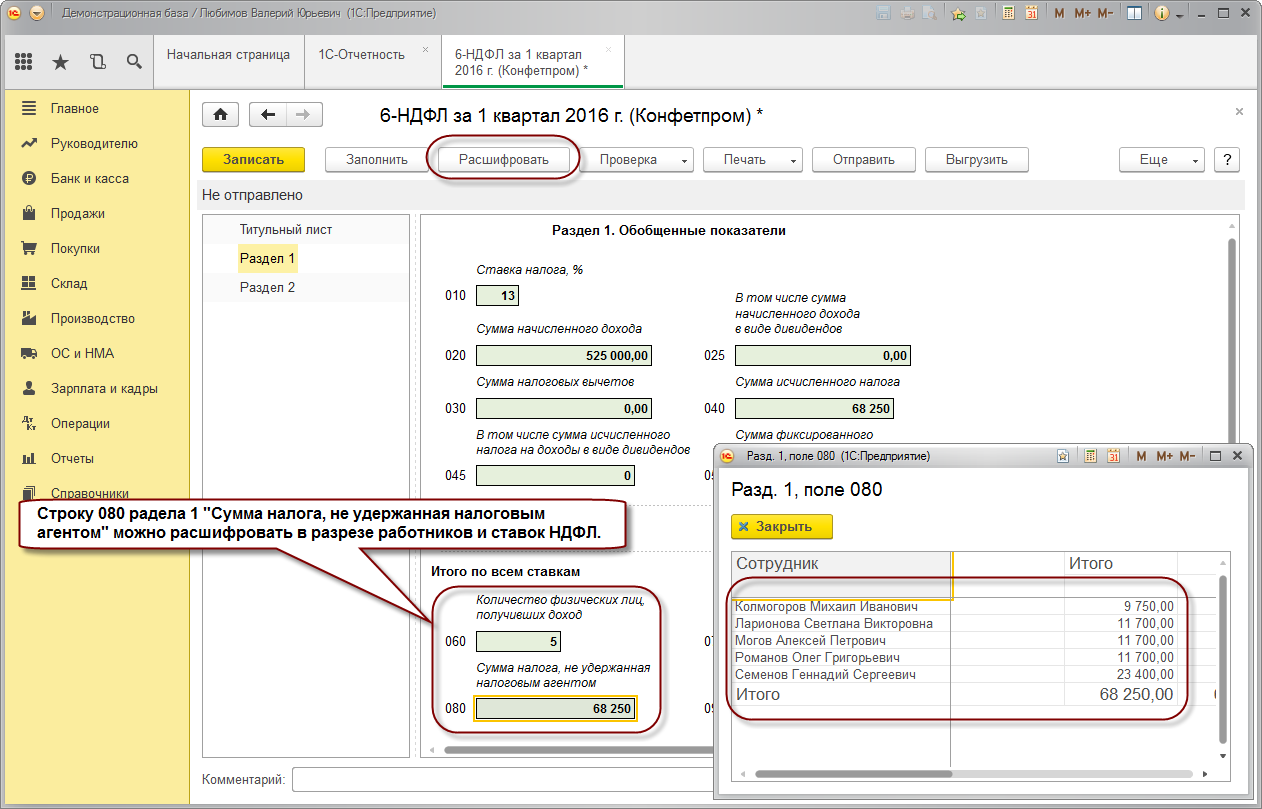Go forward with right arrow button

pos(304,115)
